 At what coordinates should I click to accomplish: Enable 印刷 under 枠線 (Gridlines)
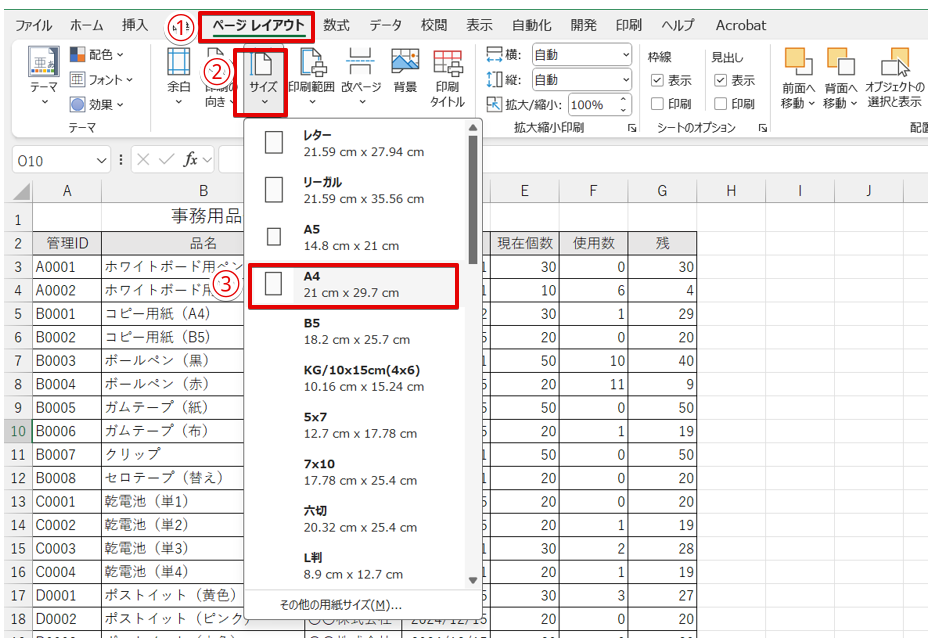(656, 102)
